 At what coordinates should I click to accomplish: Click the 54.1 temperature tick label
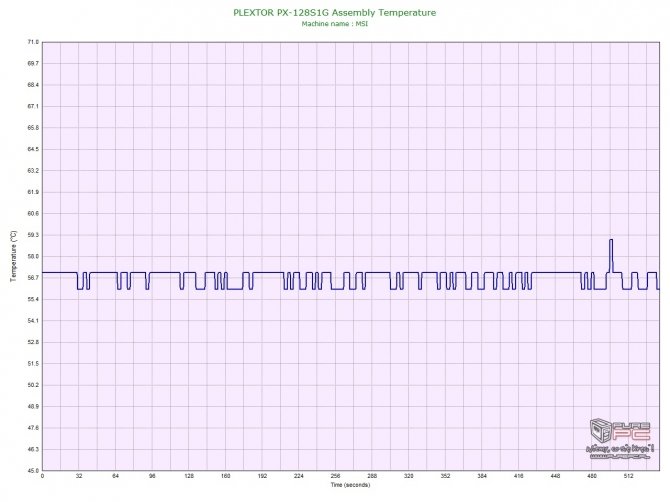[33, 320]
